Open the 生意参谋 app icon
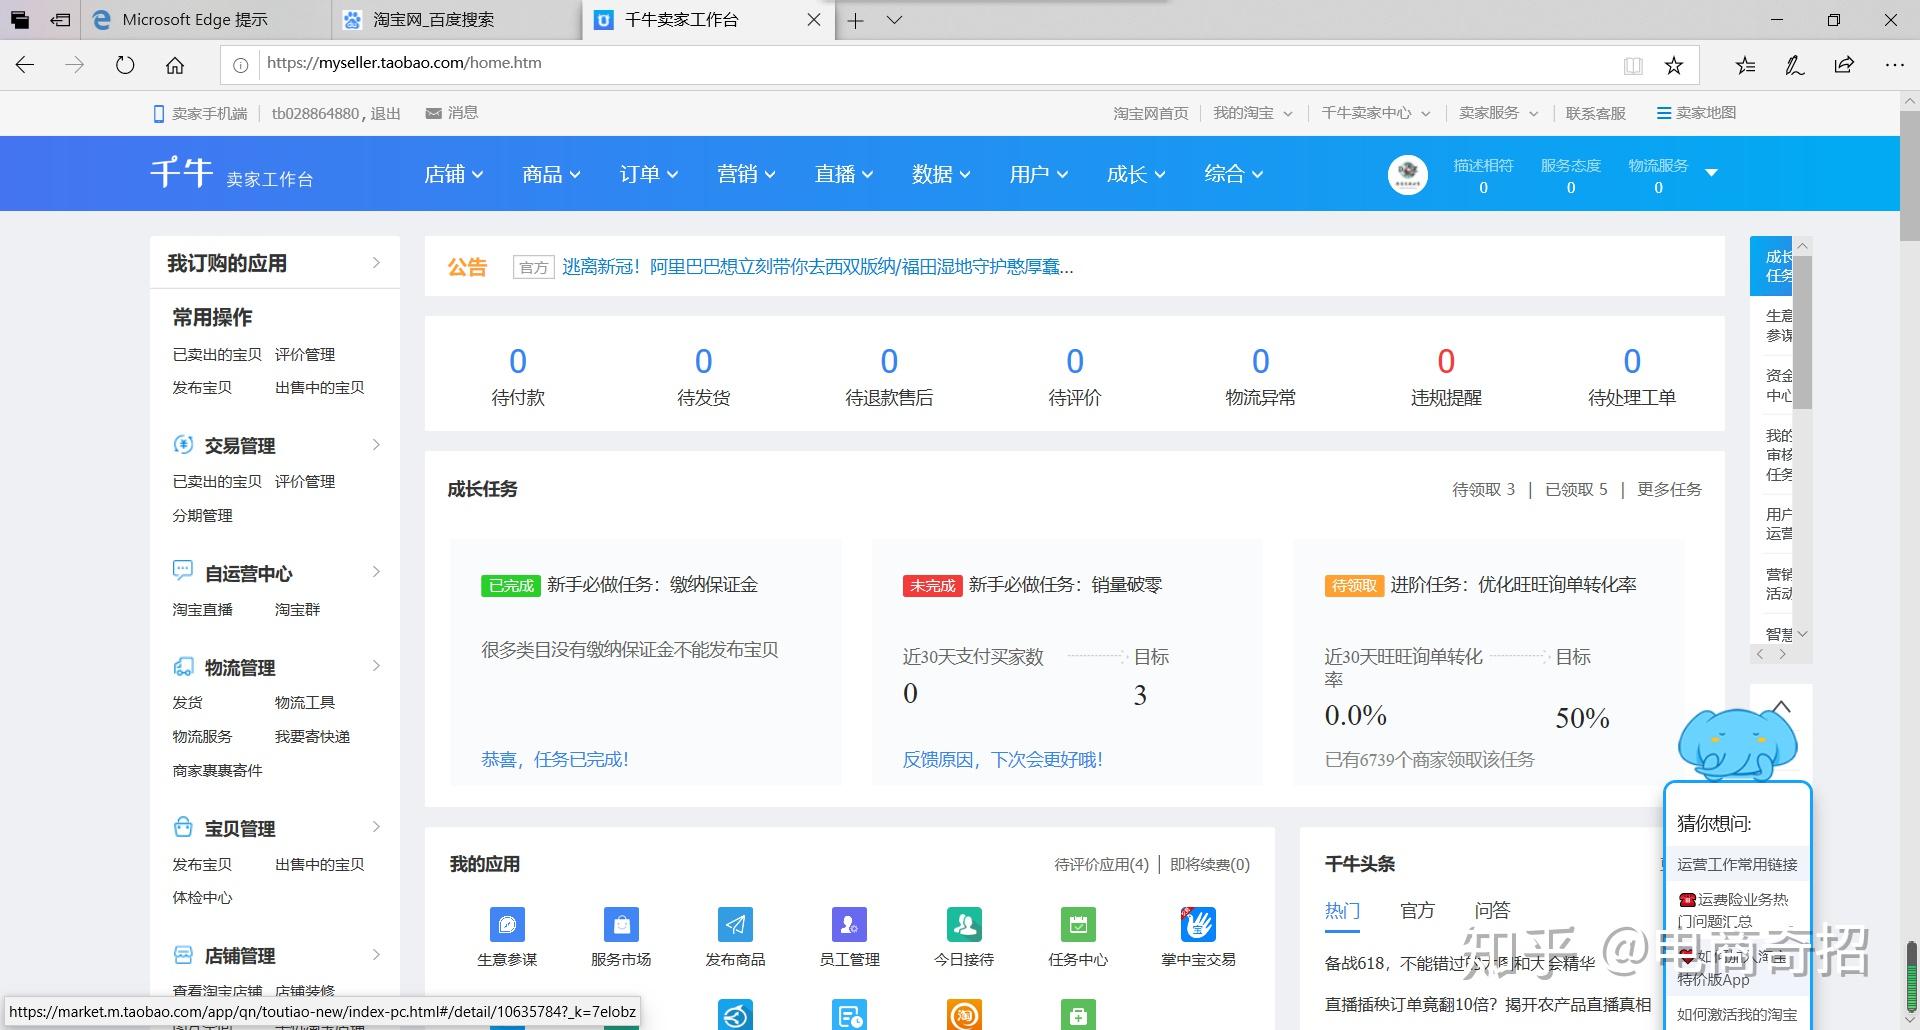This screenshot has height=1030, width=1920. point(507,925)
